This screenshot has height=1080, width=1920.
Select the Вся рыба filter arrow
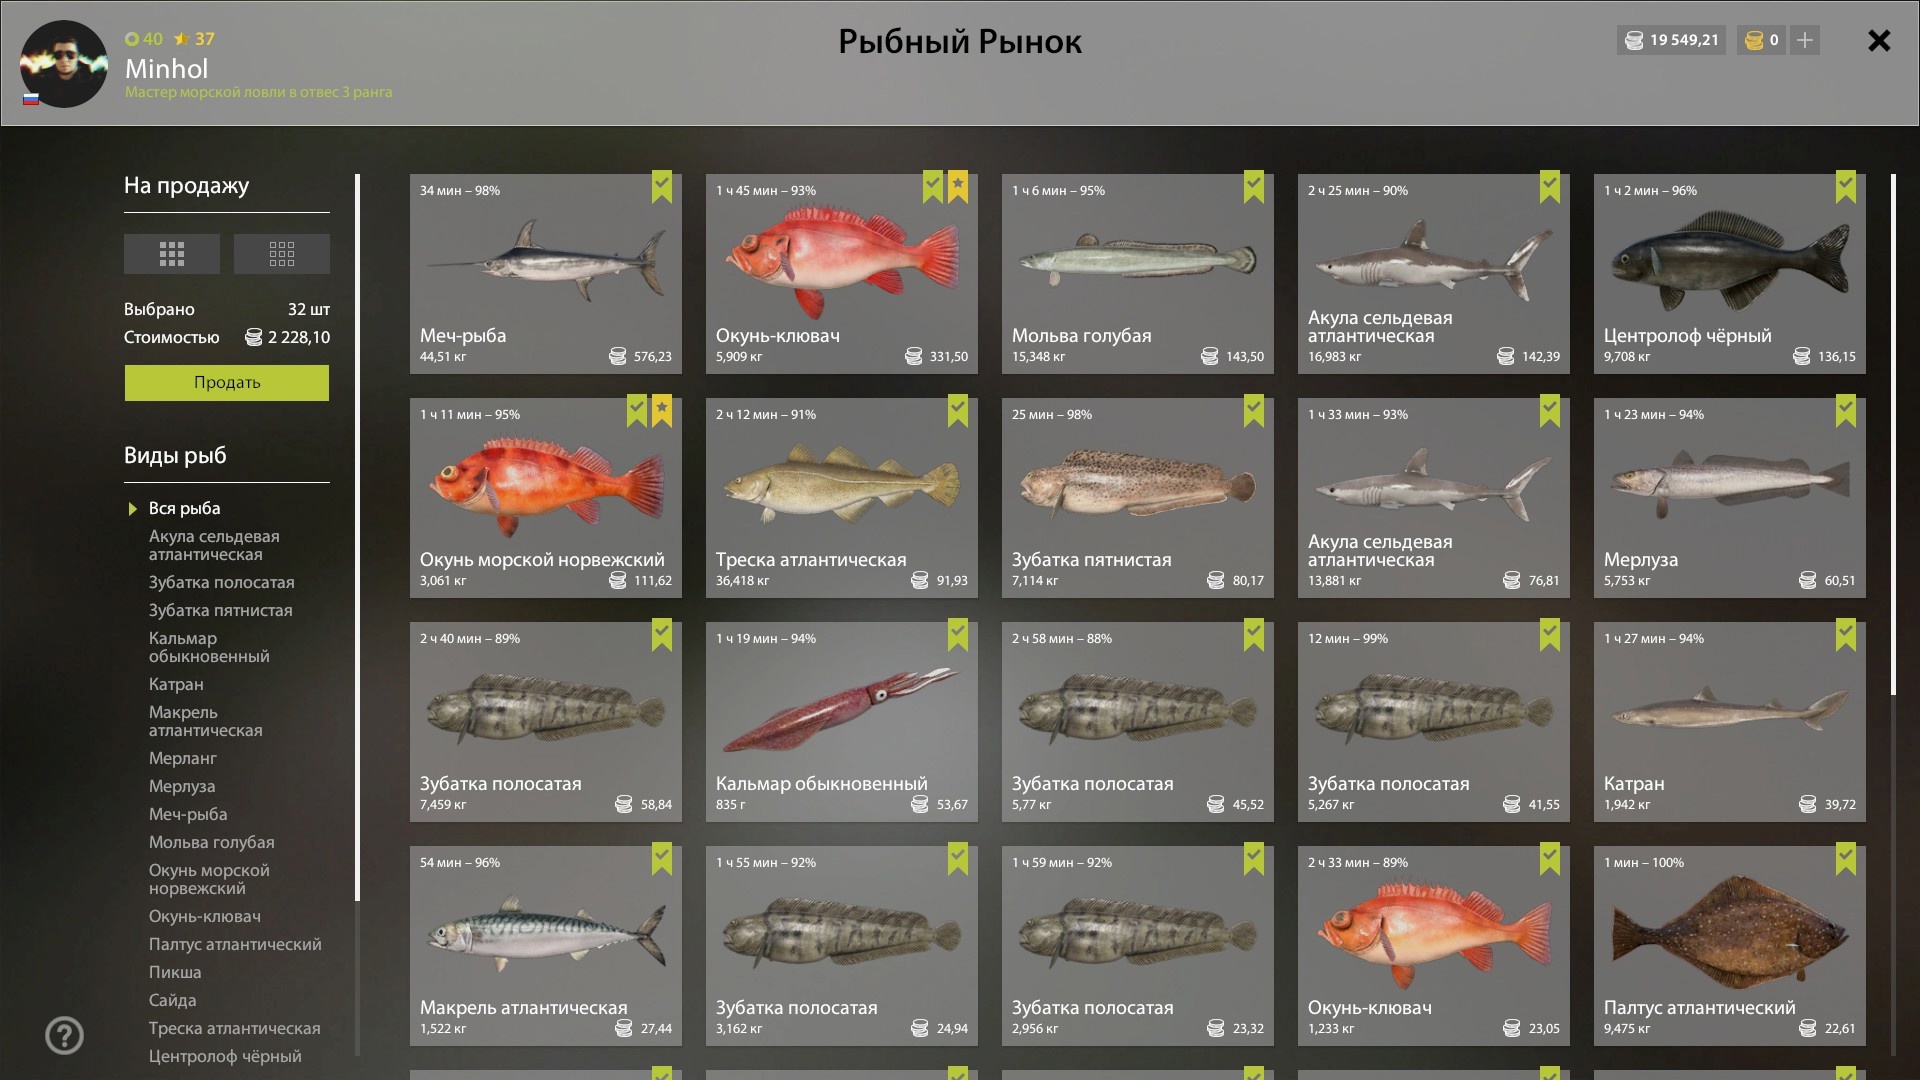click(133, 509)
